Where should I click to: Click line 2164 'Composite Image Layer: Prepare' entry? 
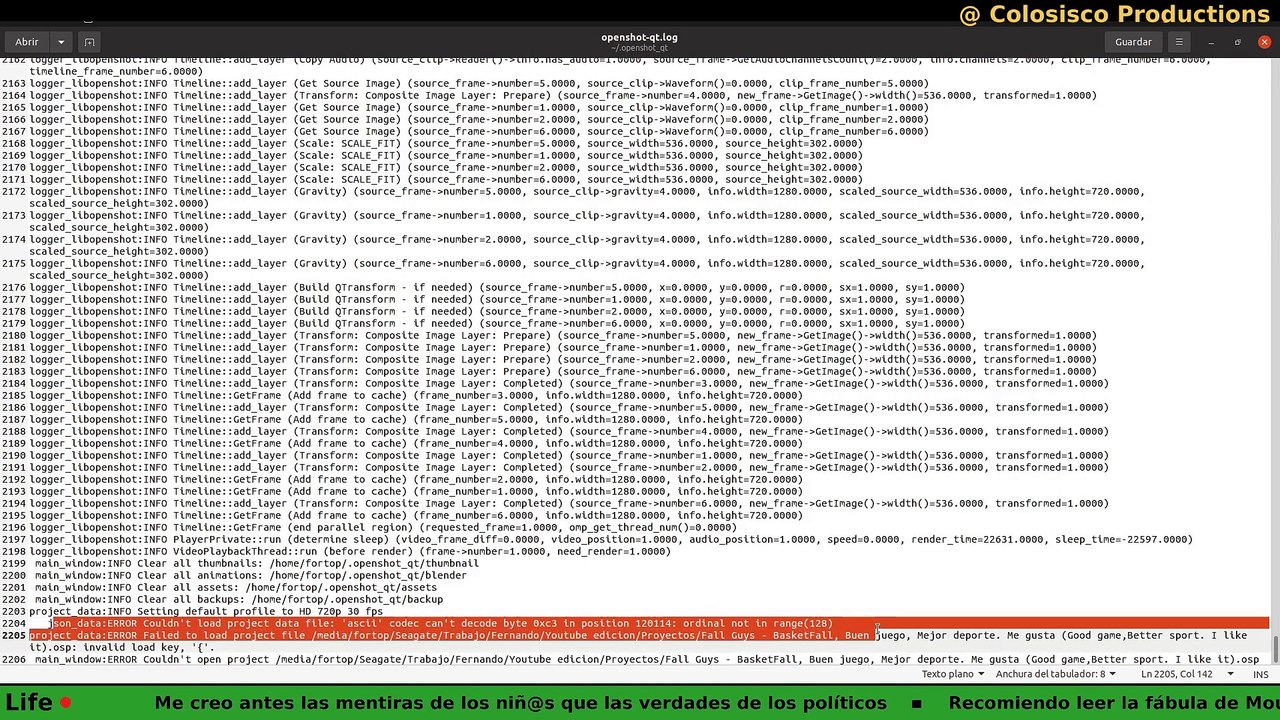point(563,95)
